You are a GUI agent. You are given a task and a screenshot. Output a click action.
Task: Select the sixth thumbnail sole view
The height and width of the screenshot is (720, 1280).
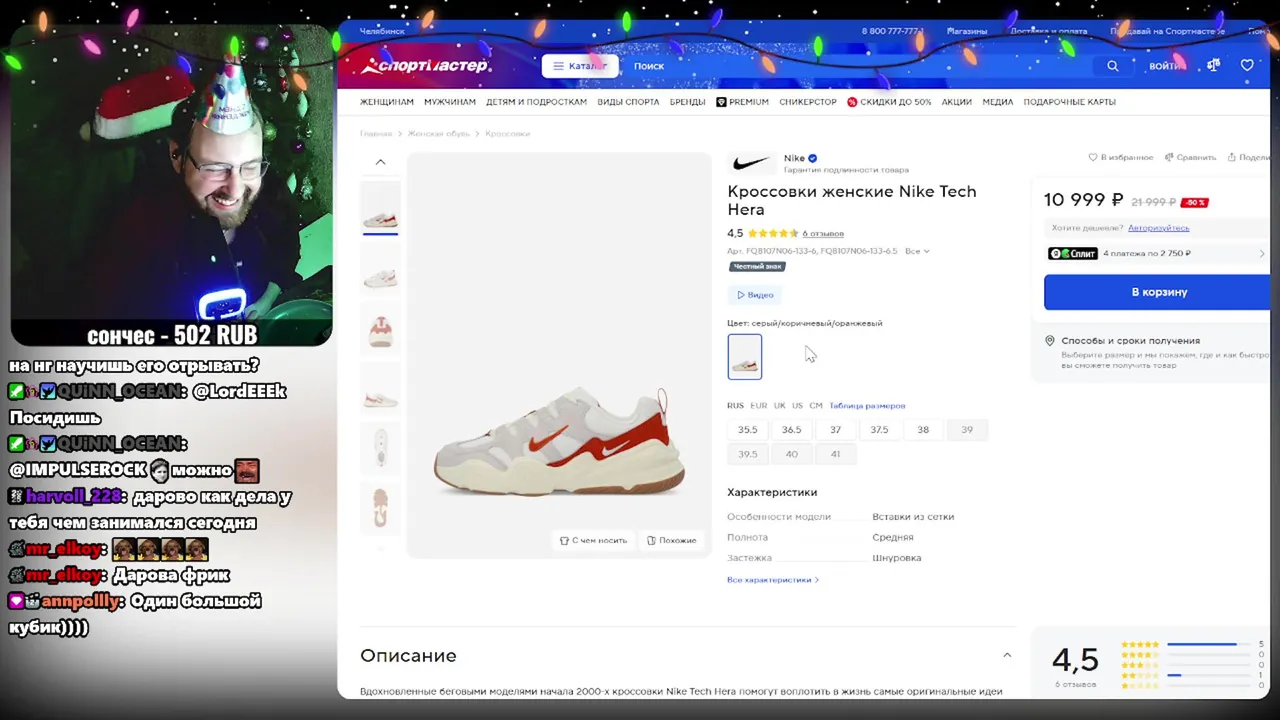(x=380, y=508)
